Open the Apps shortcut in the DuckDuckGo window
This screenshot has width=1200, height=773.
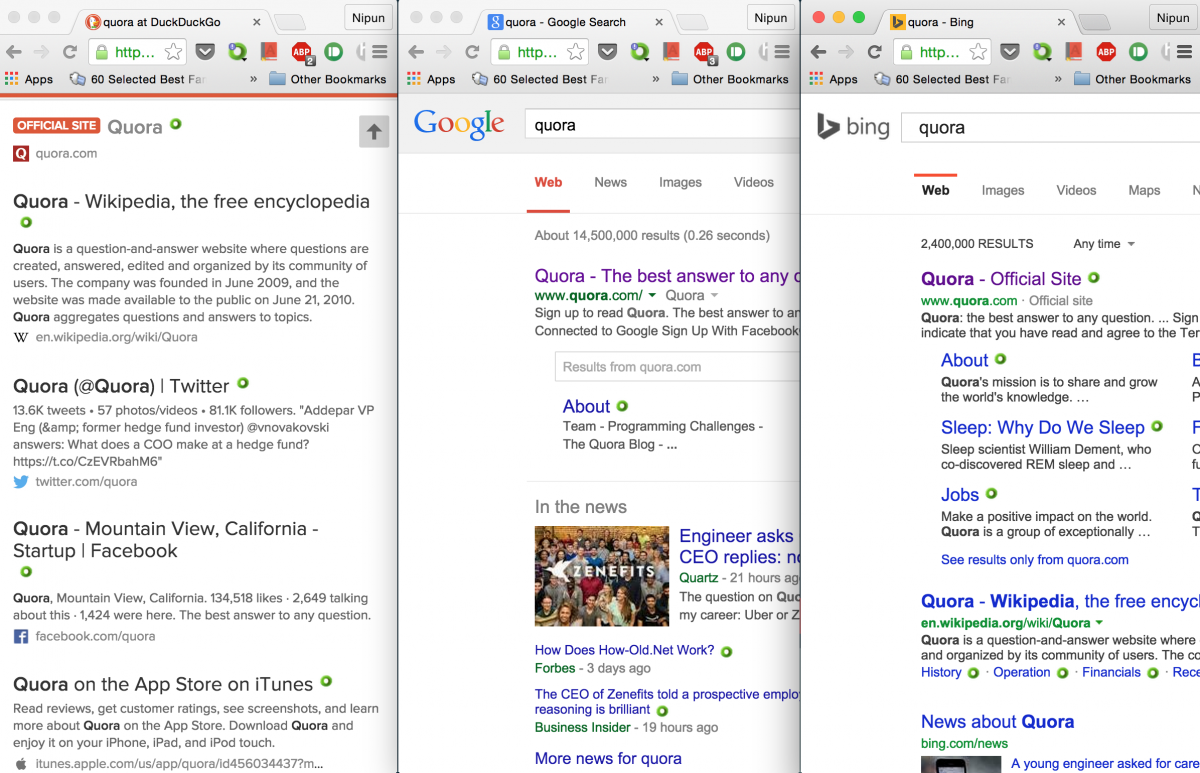[x=29, y=79]
